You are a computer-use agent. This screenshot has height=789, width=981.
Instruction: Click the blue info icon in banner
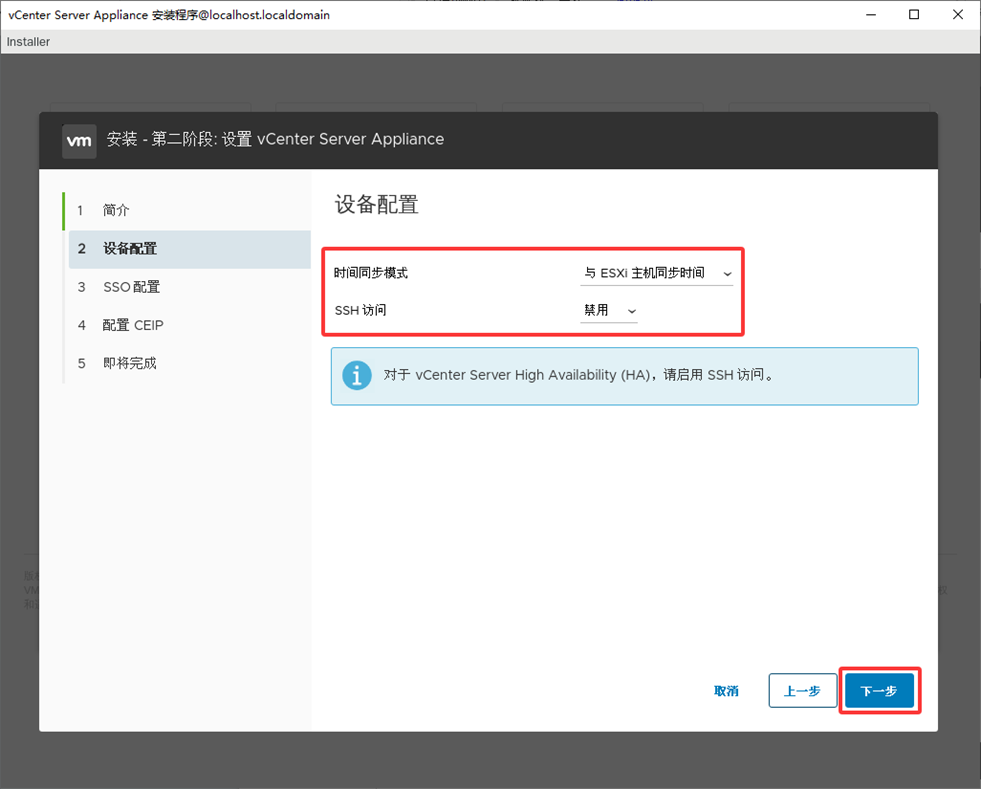[x=356, y=376]
